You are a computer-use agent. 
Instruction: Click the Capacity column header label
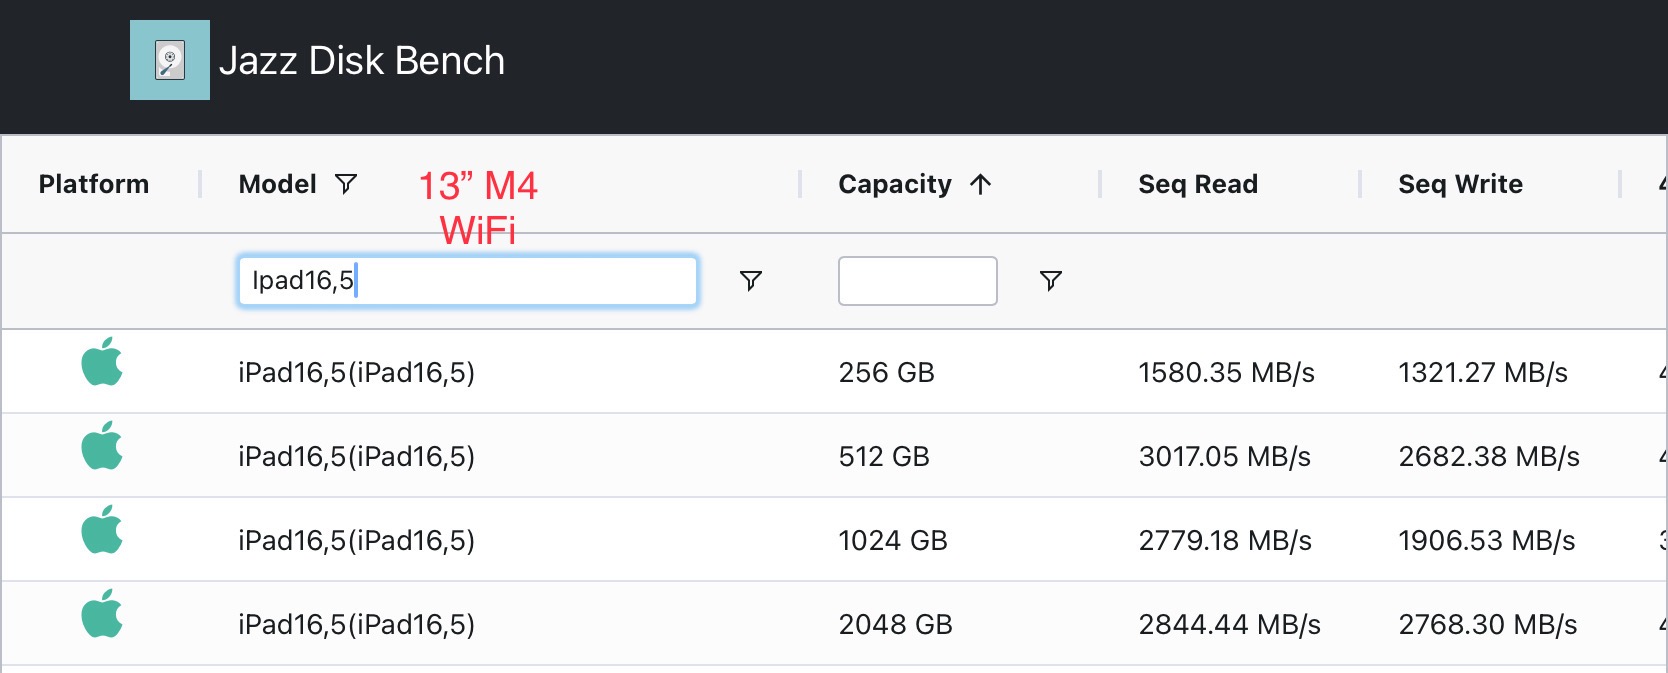tap(895, 184)
